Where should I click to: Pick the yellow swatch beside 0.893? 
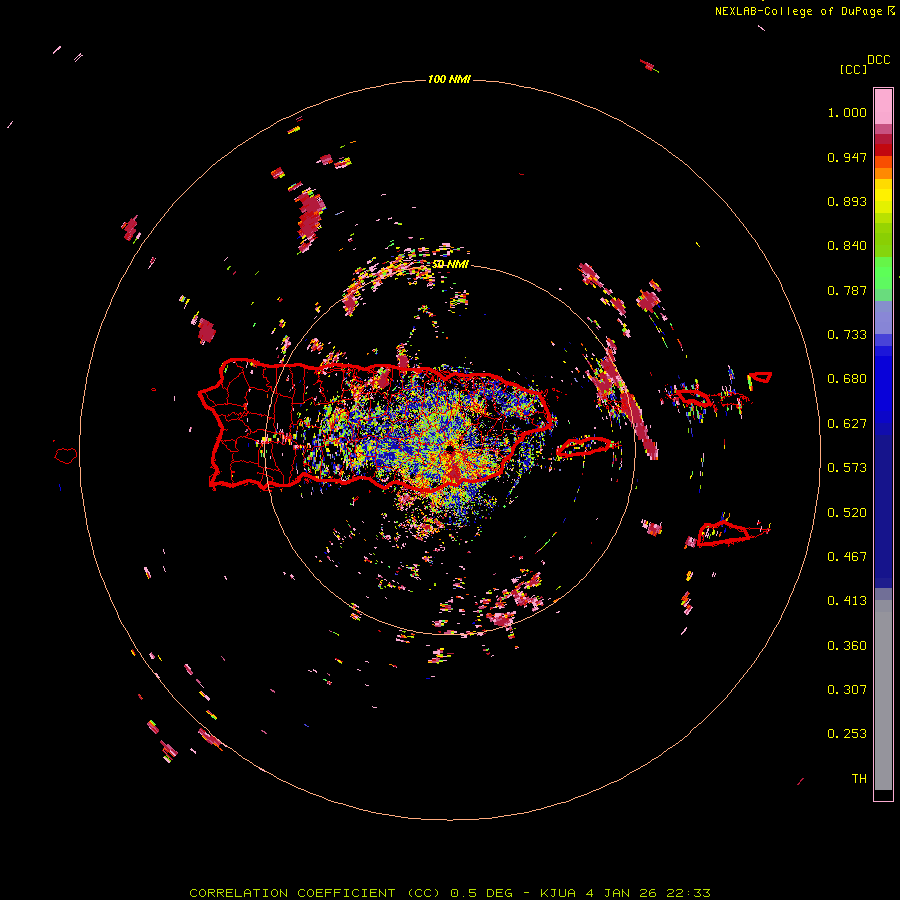[x=883, y=201]
